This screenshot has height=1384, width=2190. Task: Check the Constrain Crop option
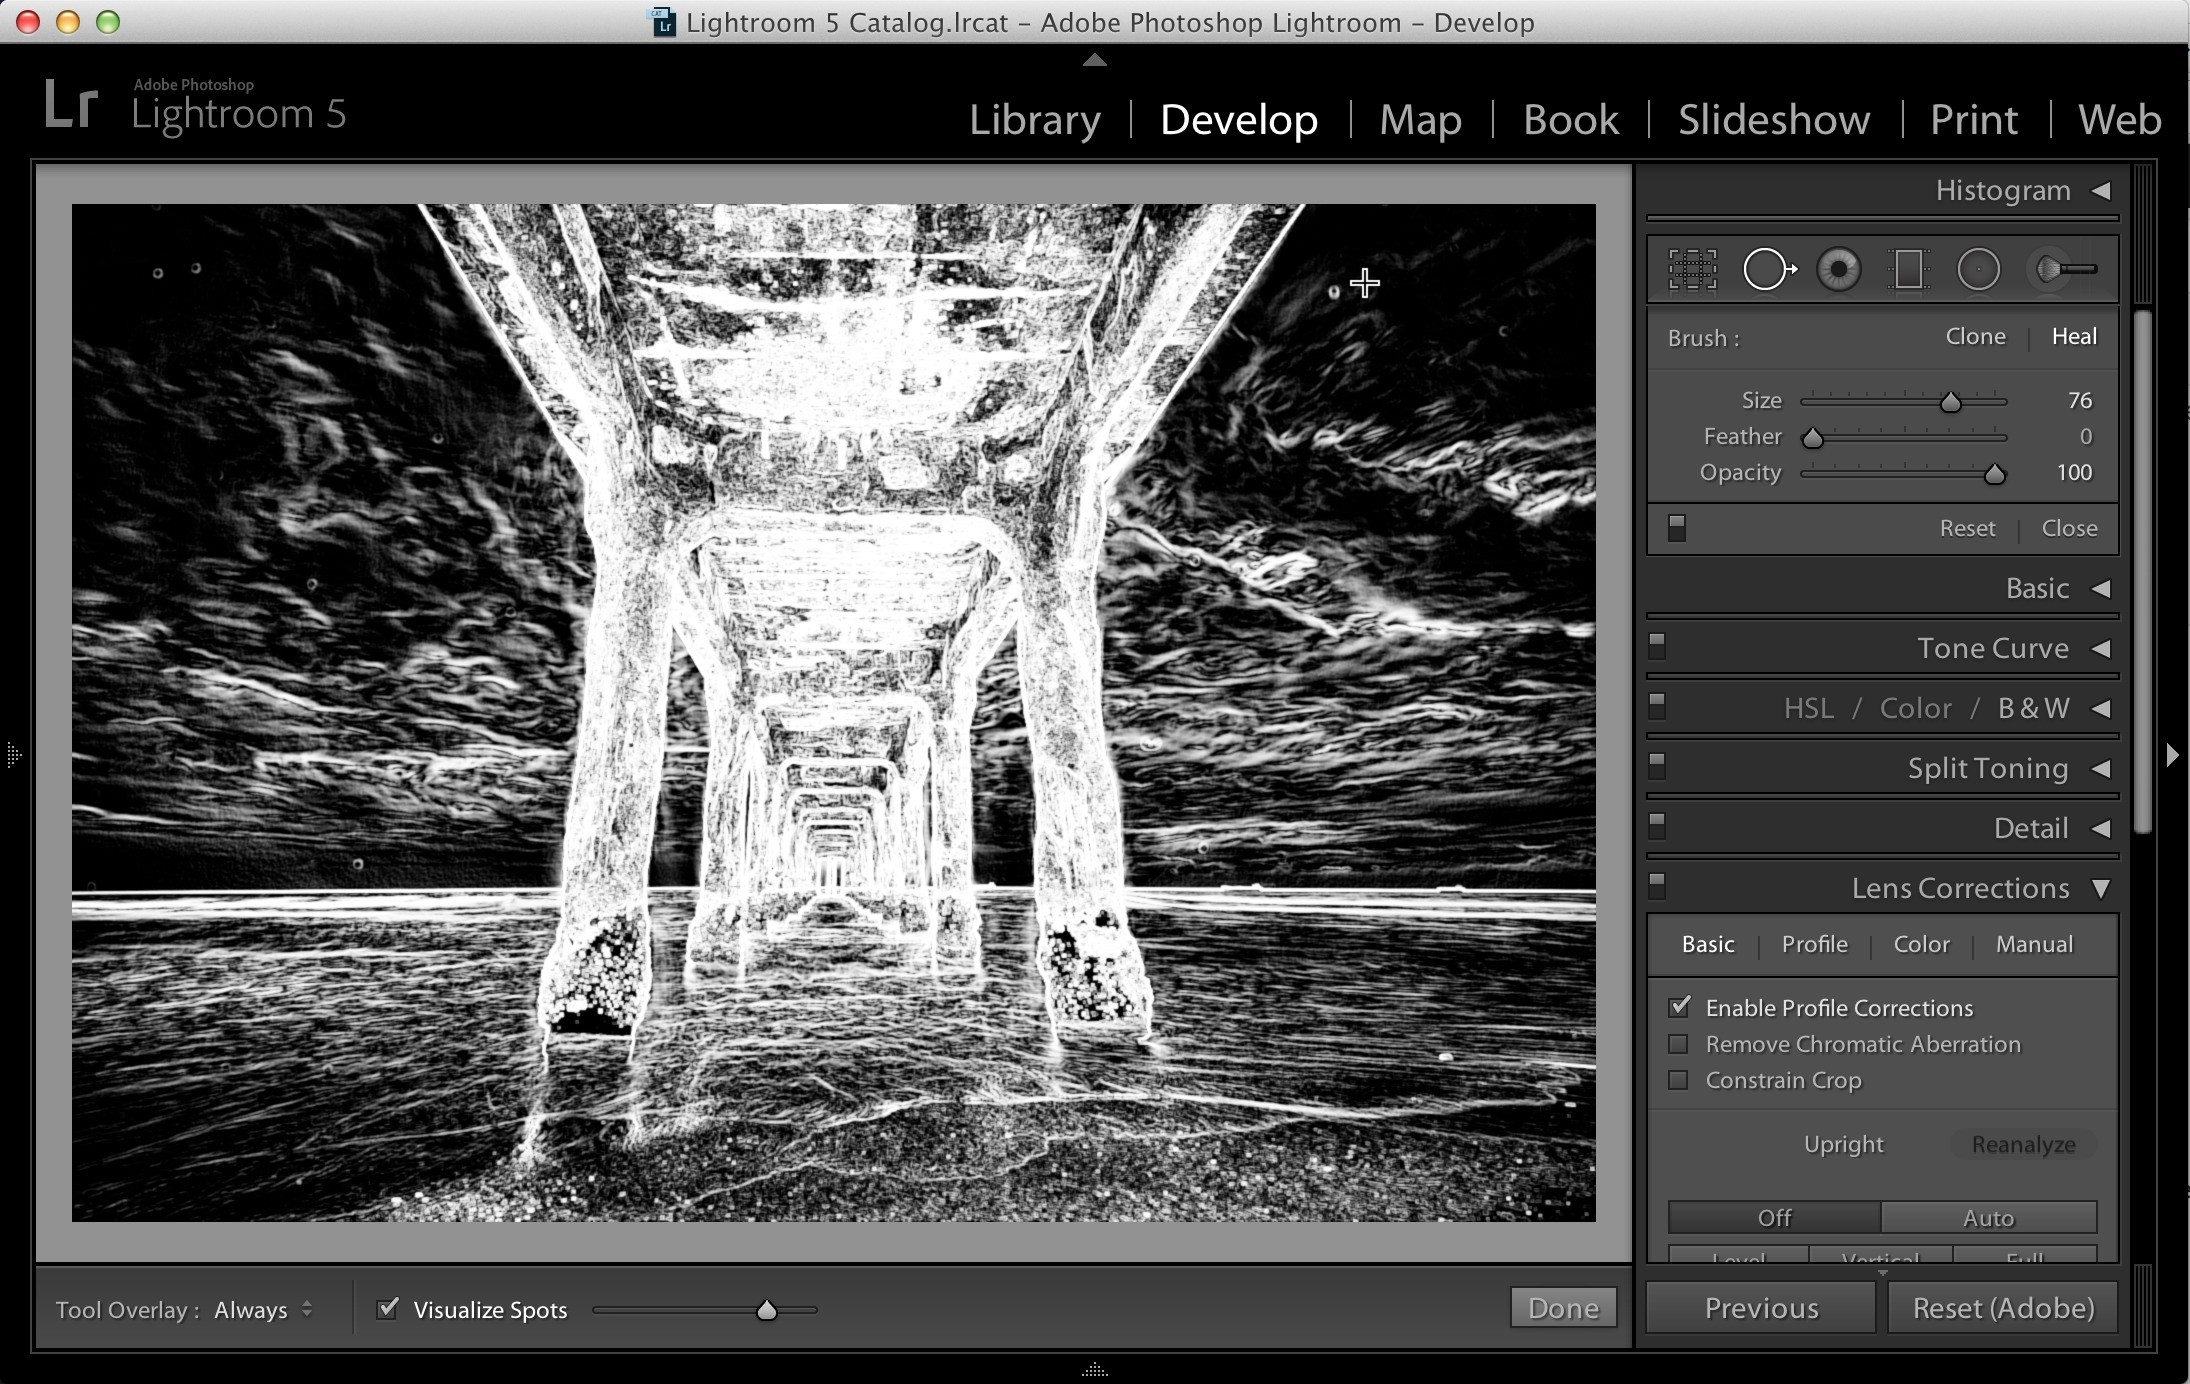(x=1678, y=1080)
